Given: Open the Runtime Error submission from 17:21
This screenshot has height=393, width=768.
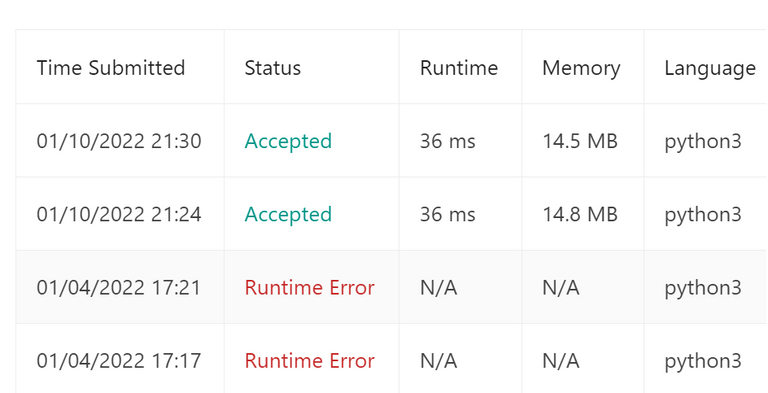Looking at the screenshot, I should pyautogui.click(x=310, y=287).
